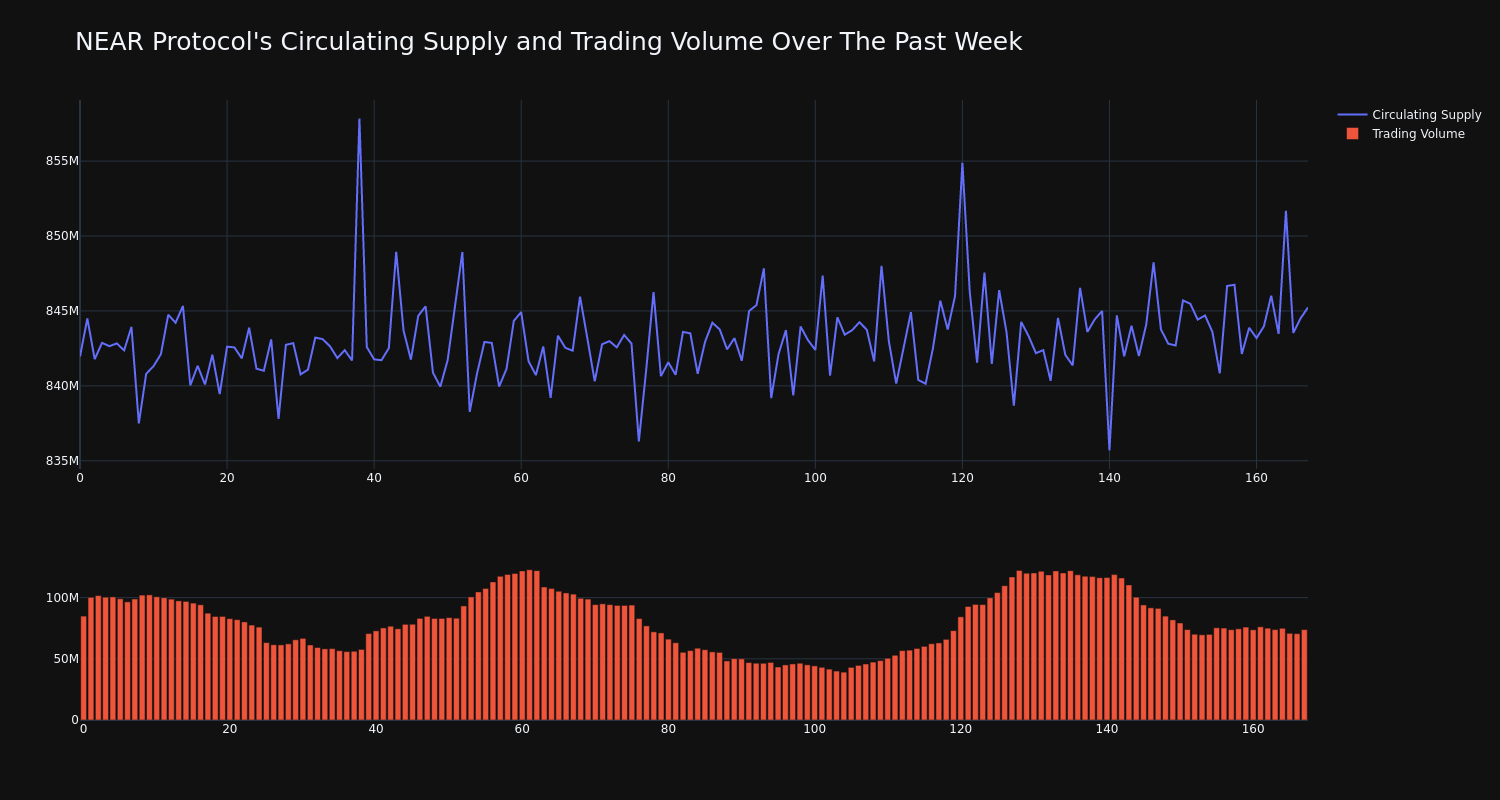Click the x-axis label 140 on volume chart
The width and height of the screenshot is (1500, 800).
1107,729
